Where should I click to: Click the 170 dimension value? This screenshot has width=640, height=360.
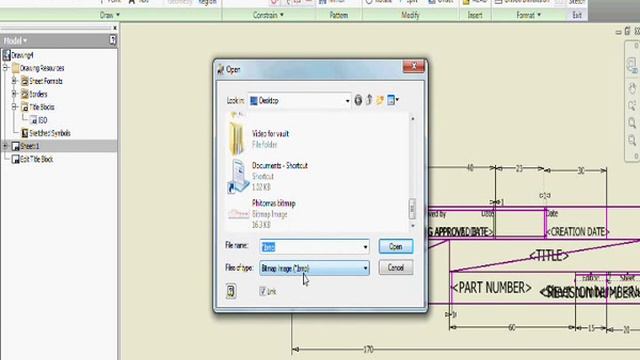point(368,349)
